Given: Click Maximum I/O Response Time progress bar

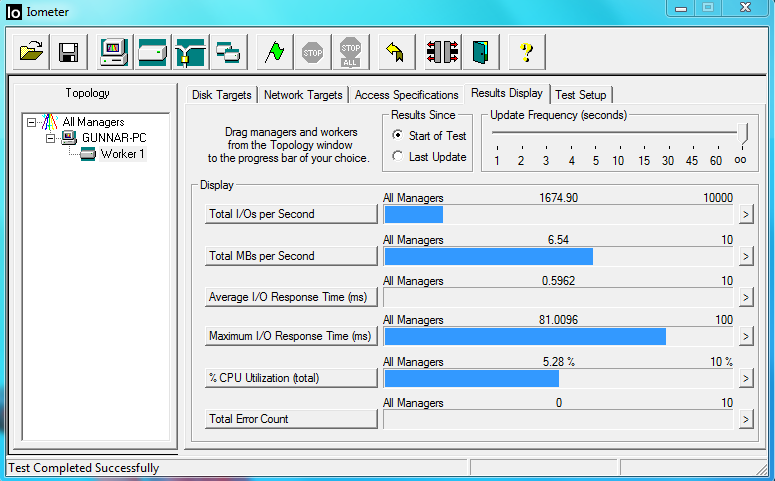Looking at the screenshot, I should point(558,337).
